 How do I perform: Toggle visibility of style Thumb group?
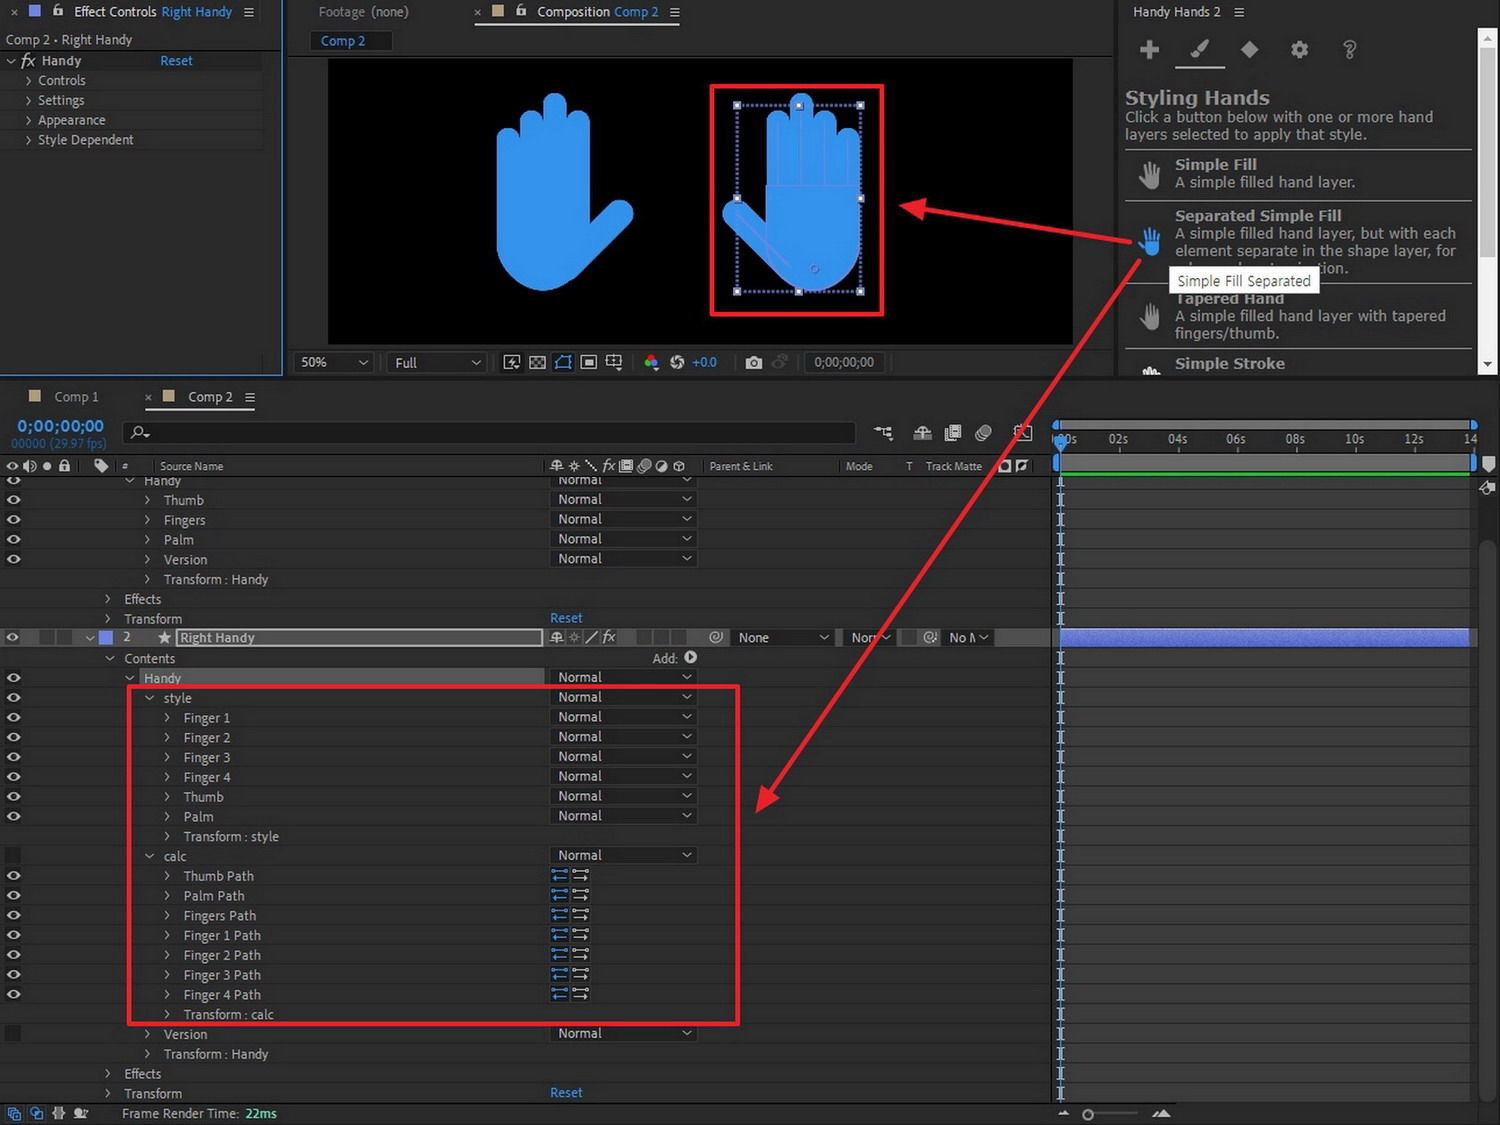(13, 796)
